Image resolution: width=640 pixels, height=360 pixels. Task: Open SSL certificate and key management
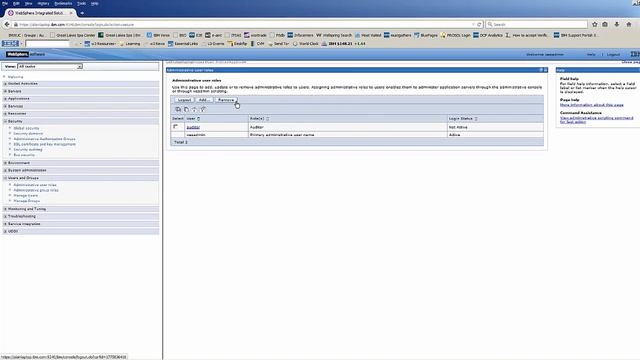point(44,144)
